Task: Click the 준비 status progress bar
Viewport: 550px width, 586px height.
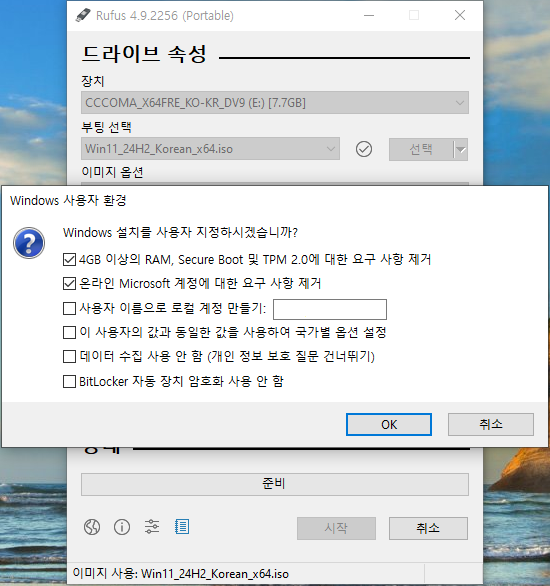Action: click(x=275, y=484)
